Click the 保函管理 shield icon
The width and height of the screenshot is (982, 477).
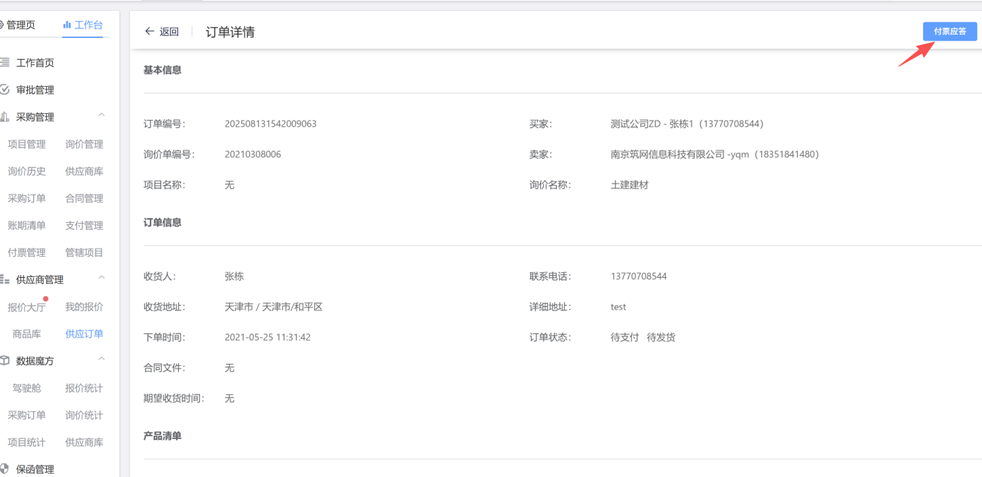tap(5, 469)
